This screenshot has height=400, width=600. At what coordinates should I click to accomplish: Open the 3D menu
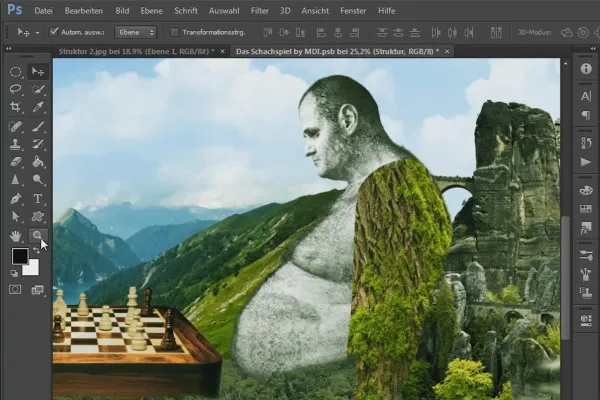click(285, 11)
